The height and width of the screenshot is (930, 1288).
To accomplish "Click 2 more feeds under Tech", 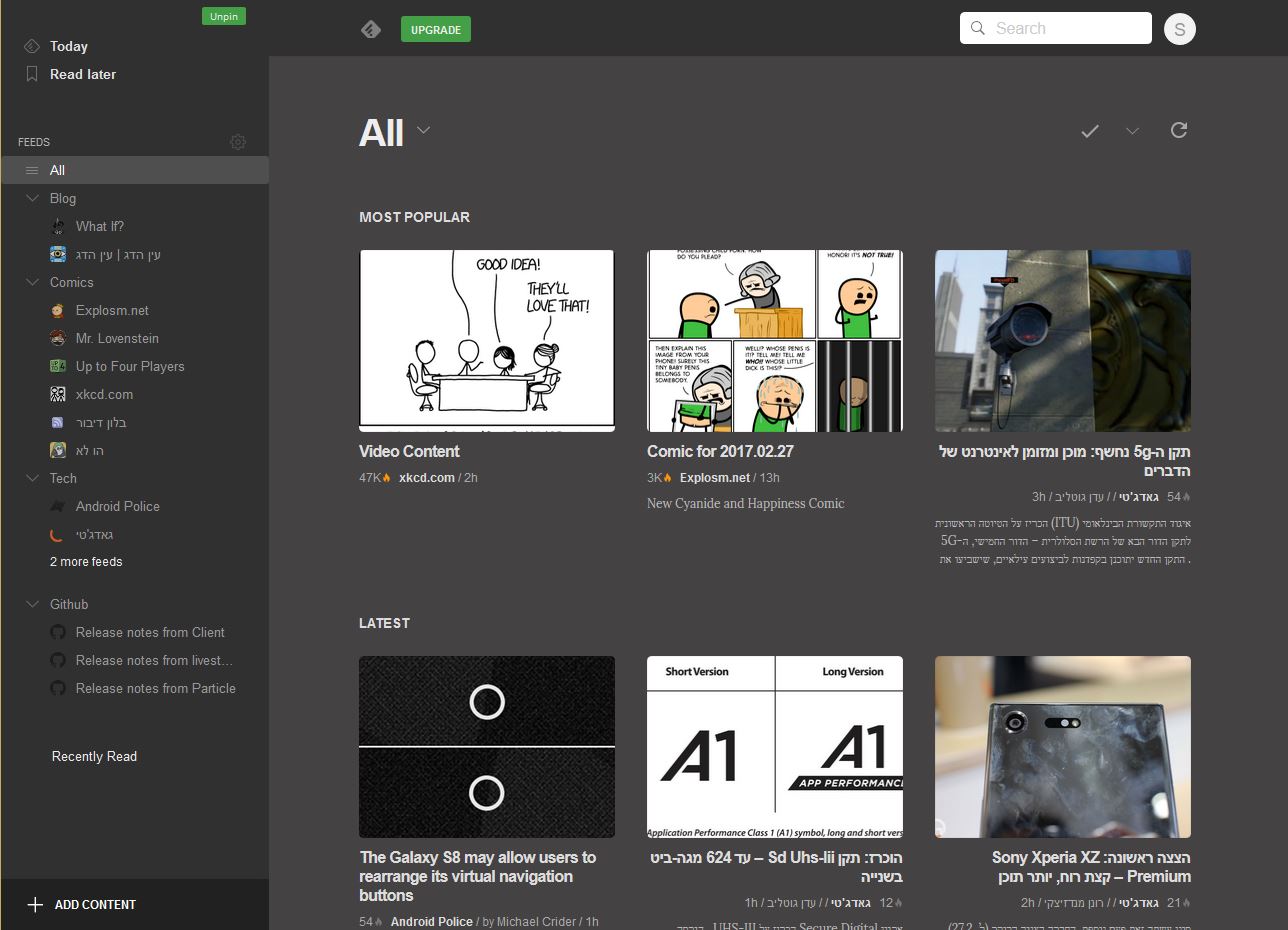I will click(x=84, y=562).
